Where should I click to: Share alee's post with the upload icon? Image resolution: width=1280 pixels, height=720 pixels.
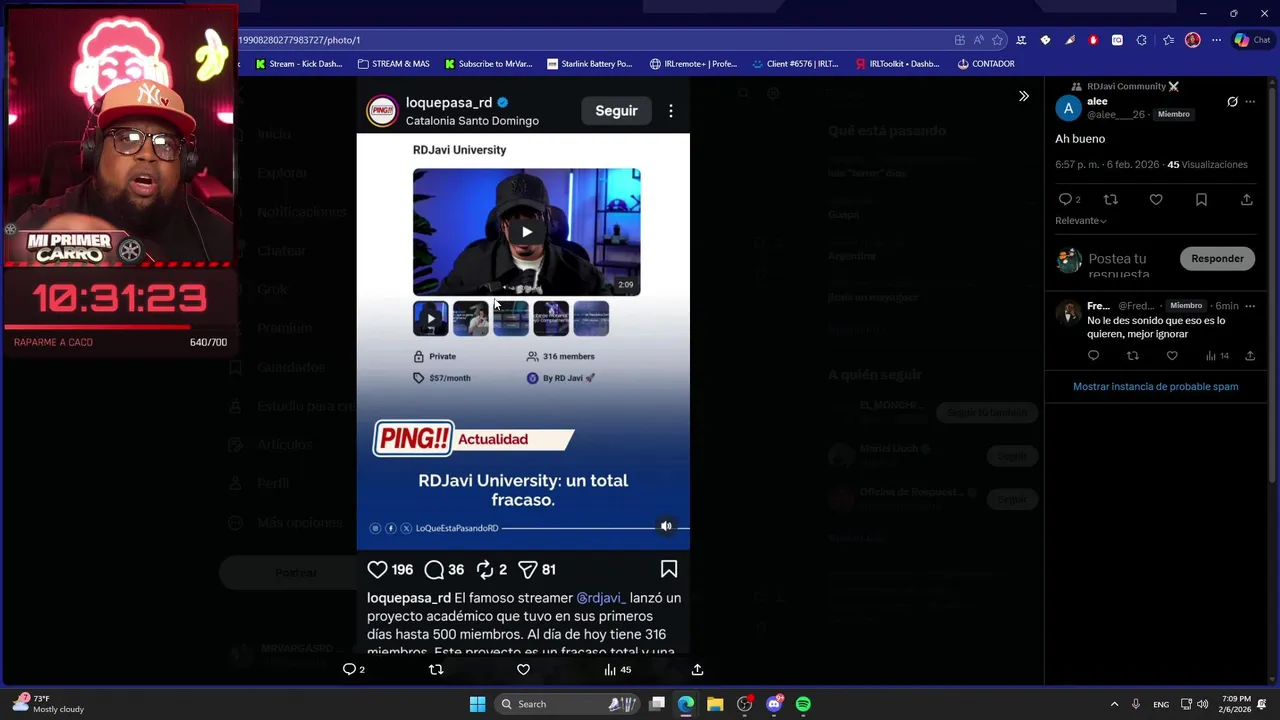pos(1246,200)
